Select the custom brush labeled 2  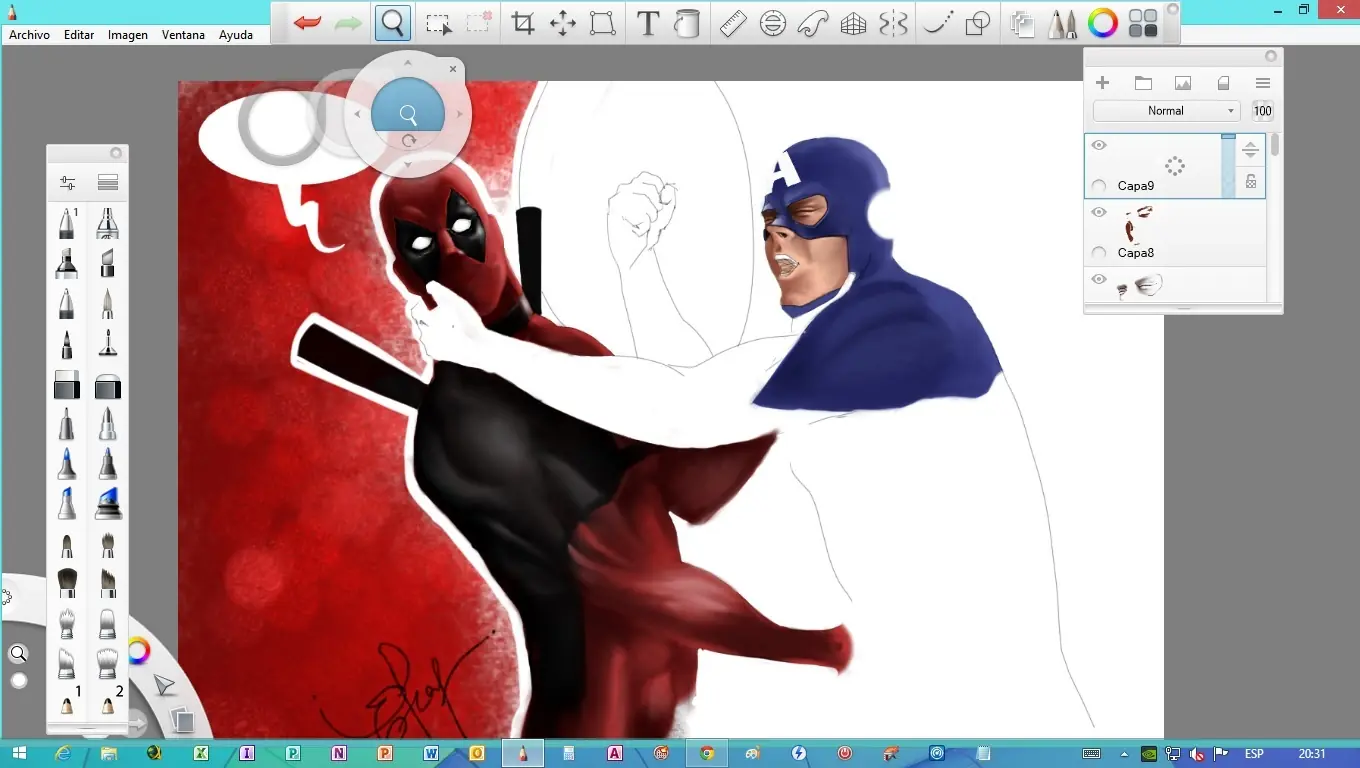[x=108, y=698]
